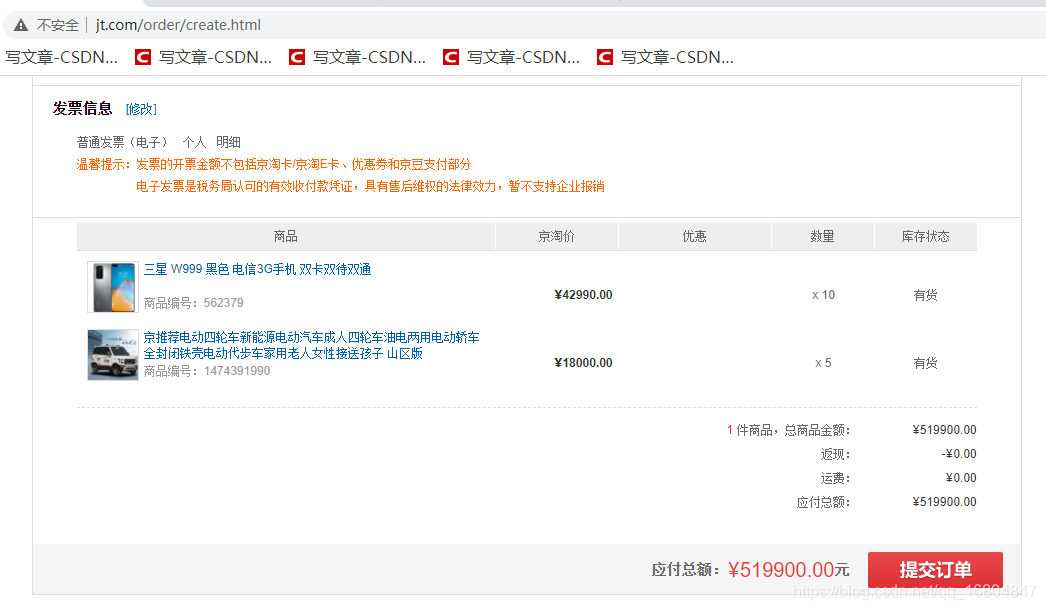Click 有货 status in electric car row
Image resolution: width=1046 pixels, height=610 pixels.
(925, 363)
